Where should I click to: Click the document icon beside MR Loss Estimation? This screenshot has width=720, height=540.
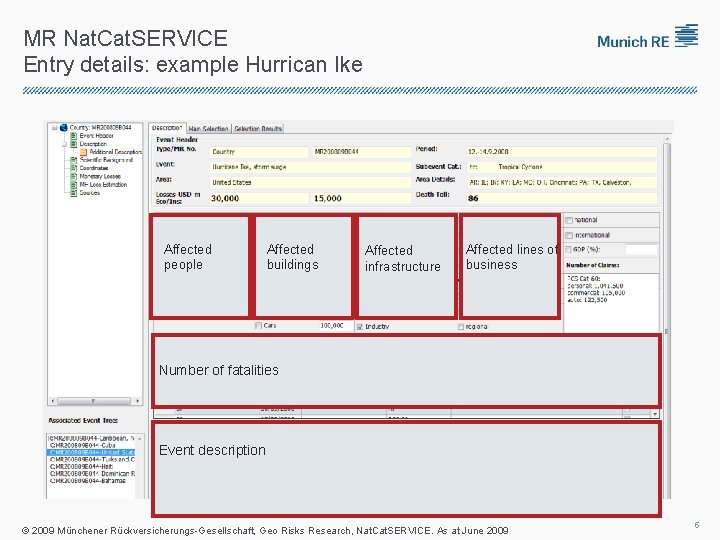pos(73,185)
